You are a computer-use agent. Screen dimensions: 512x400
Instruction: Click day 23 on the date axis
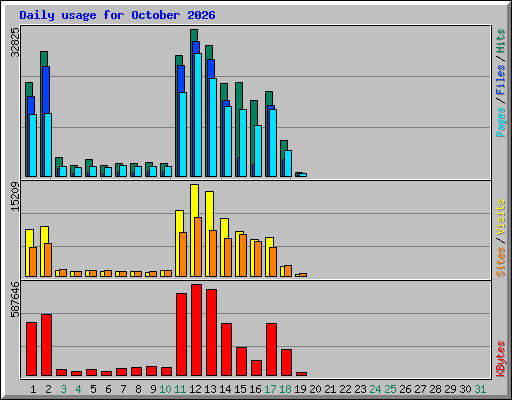point(360,389)
